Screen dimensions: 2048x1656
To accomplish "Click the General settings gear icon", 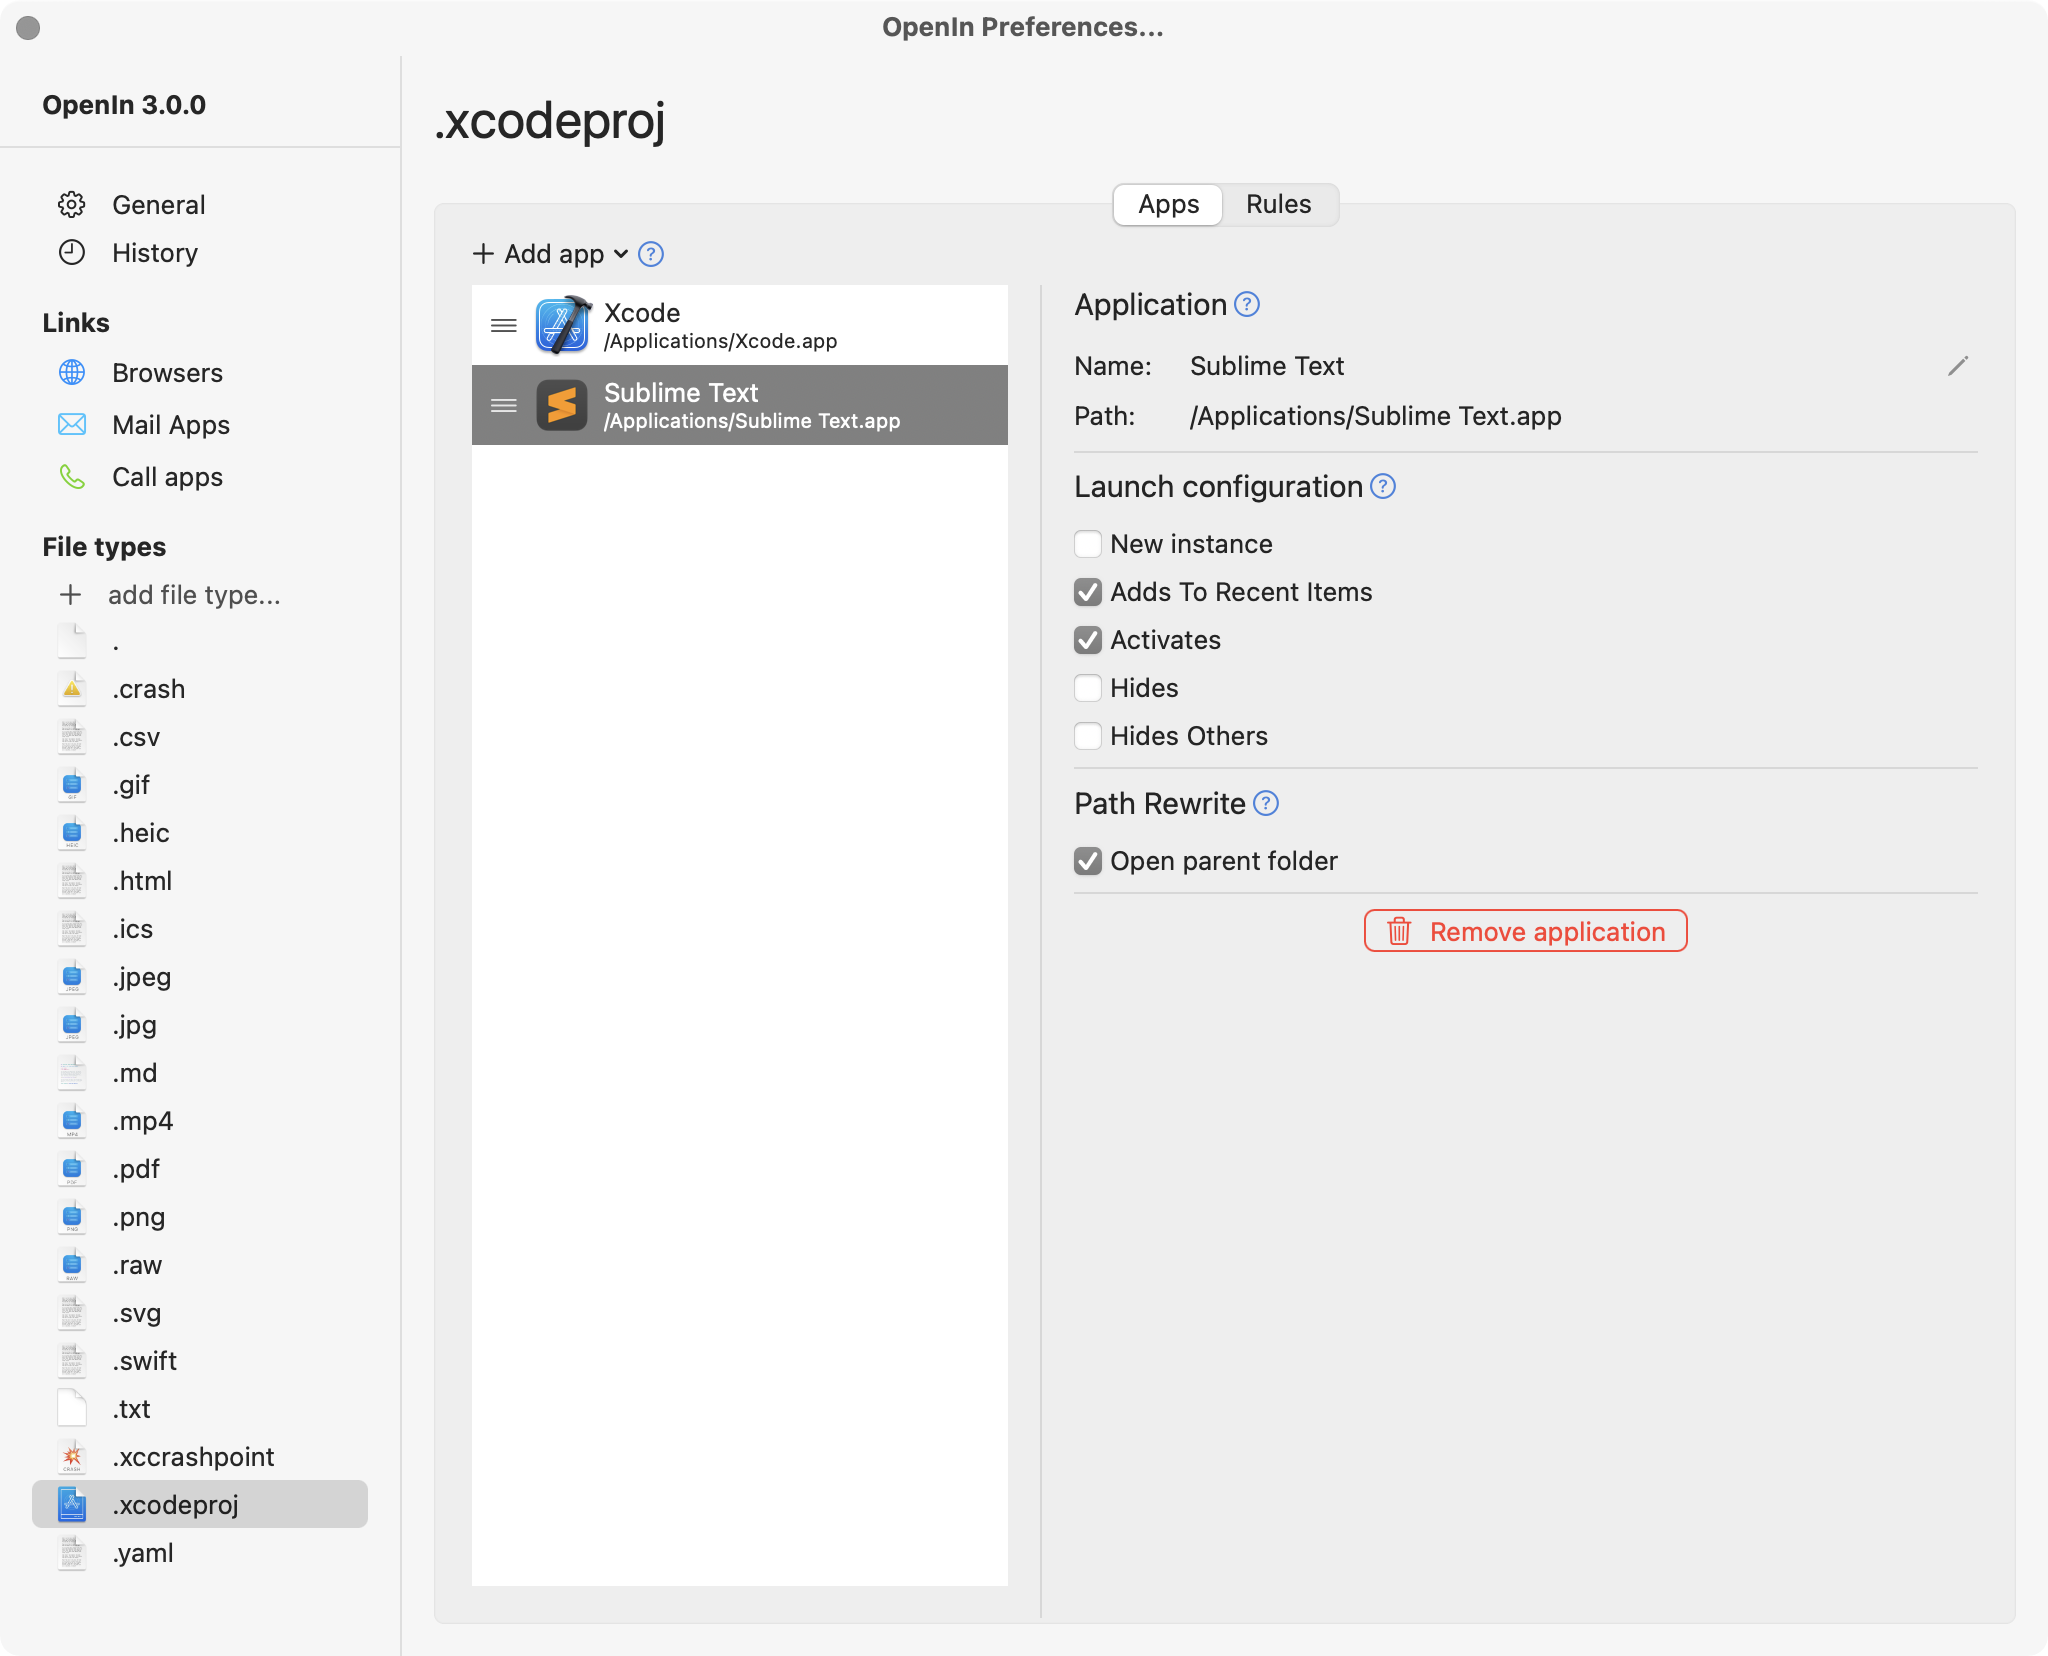I will coord(73,203).
